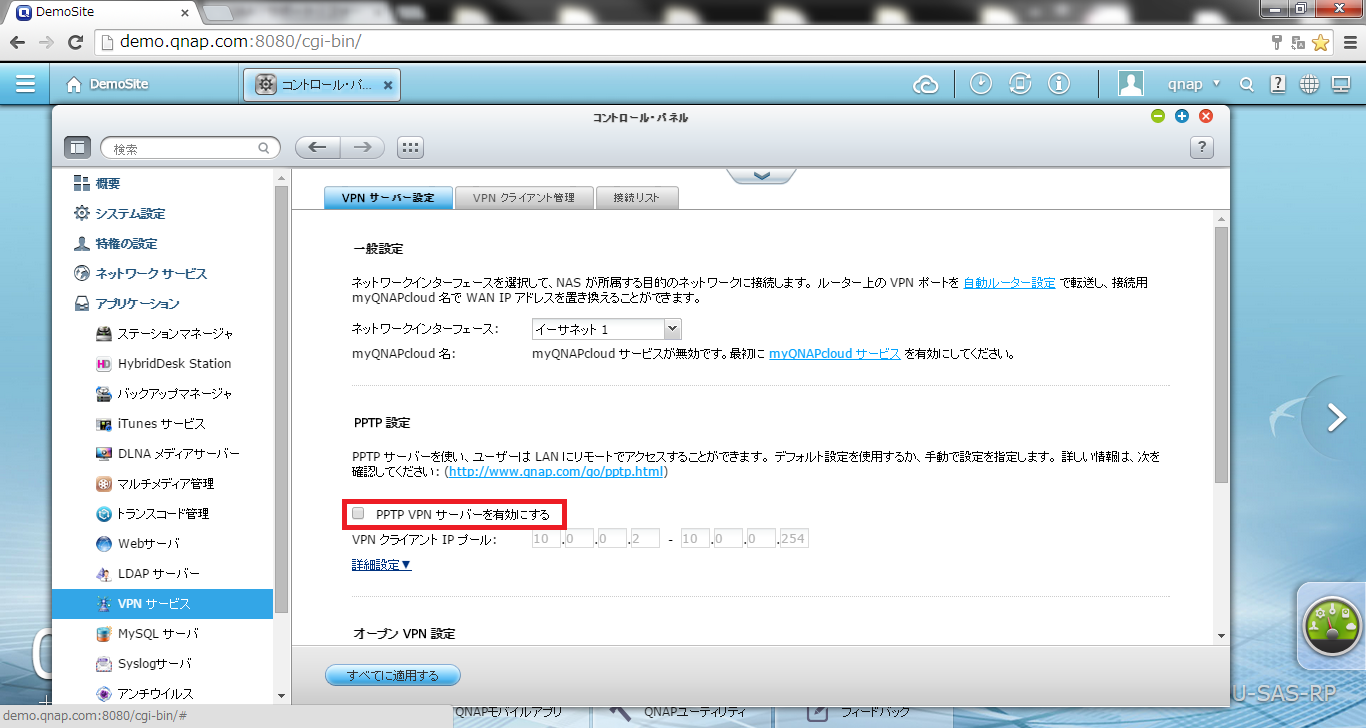Expand the collapsed top panel chevron
Screen dimensions: 1366x728
tap(761, 176)
